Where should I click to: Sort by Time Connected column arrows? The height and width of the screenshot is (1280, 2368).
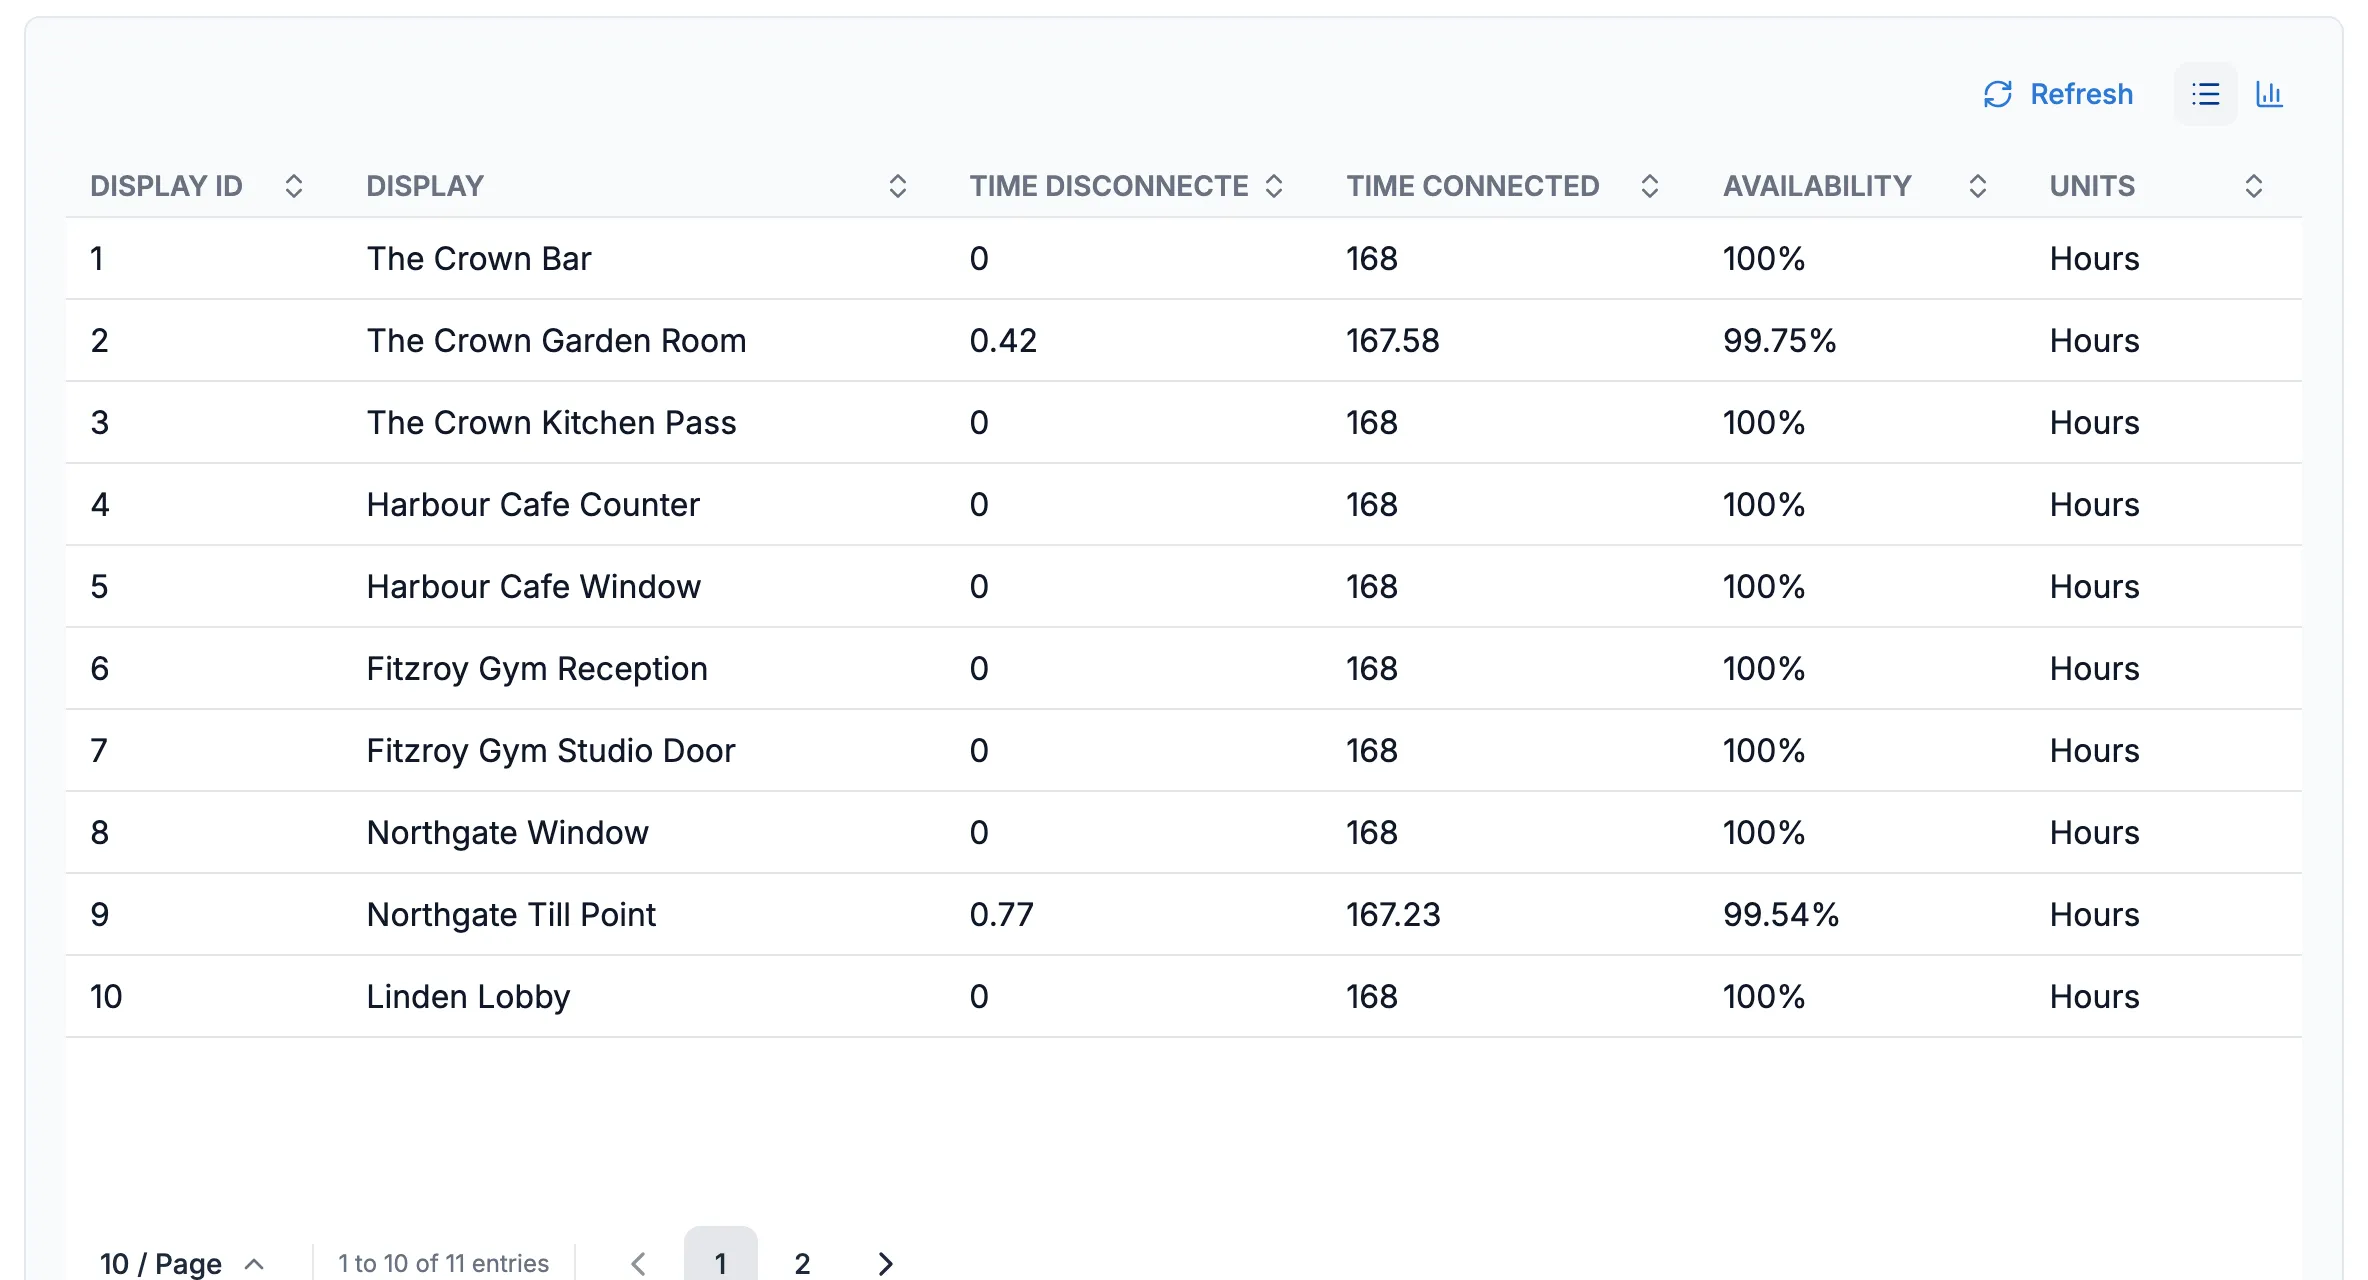click(x=1650, y=186)
